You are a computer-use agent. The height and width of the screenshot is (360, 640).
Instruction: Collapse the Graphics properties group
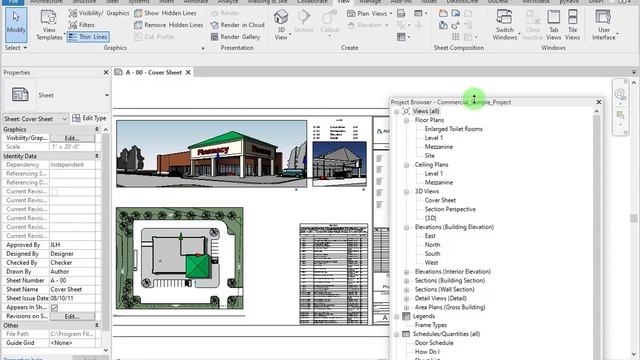[x=97, y=129]
